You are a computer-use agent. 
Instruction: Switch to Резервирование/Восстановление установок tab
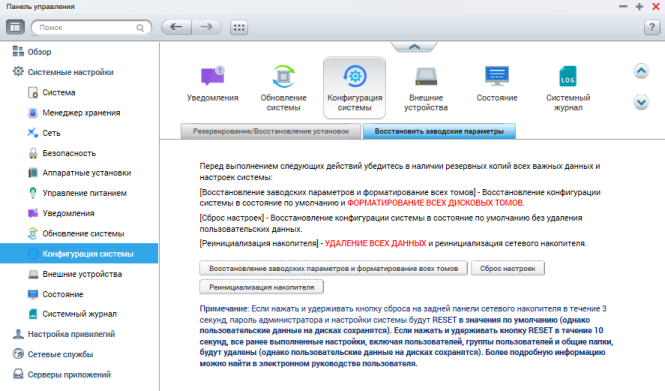[x=271, y=131]
